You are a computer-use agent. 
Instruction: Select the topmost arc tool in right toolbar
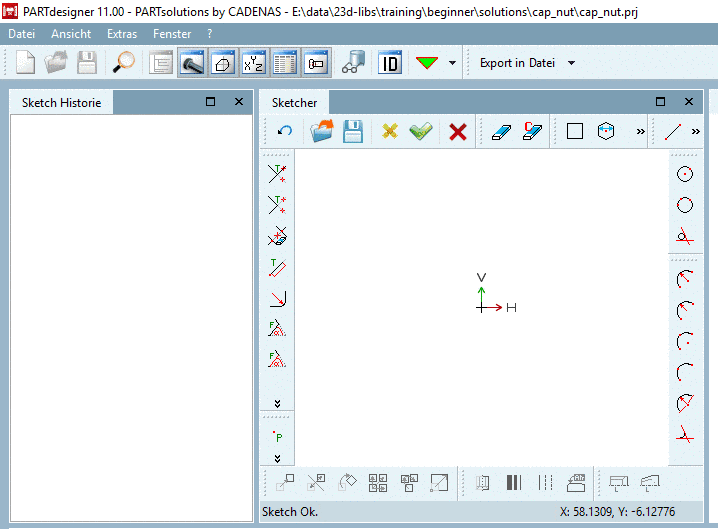tap(685, 278)
